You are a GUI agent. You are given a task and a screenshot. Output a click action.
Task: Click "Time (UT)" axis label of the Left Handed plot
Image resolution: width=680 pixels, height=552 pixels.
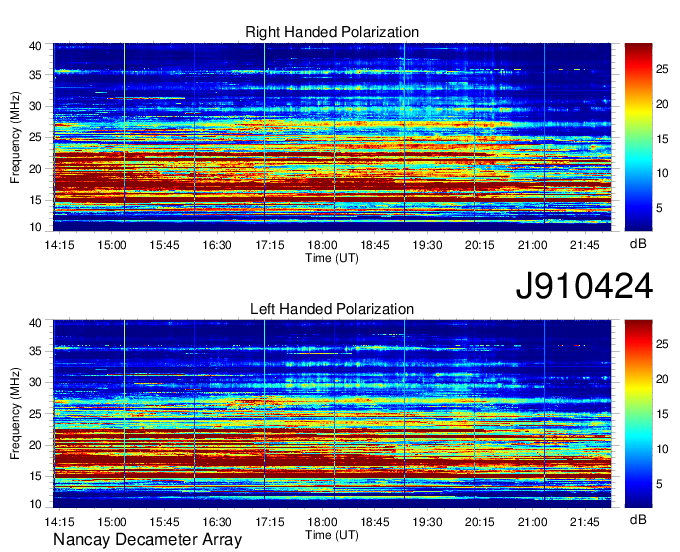[x=332, y=535]
